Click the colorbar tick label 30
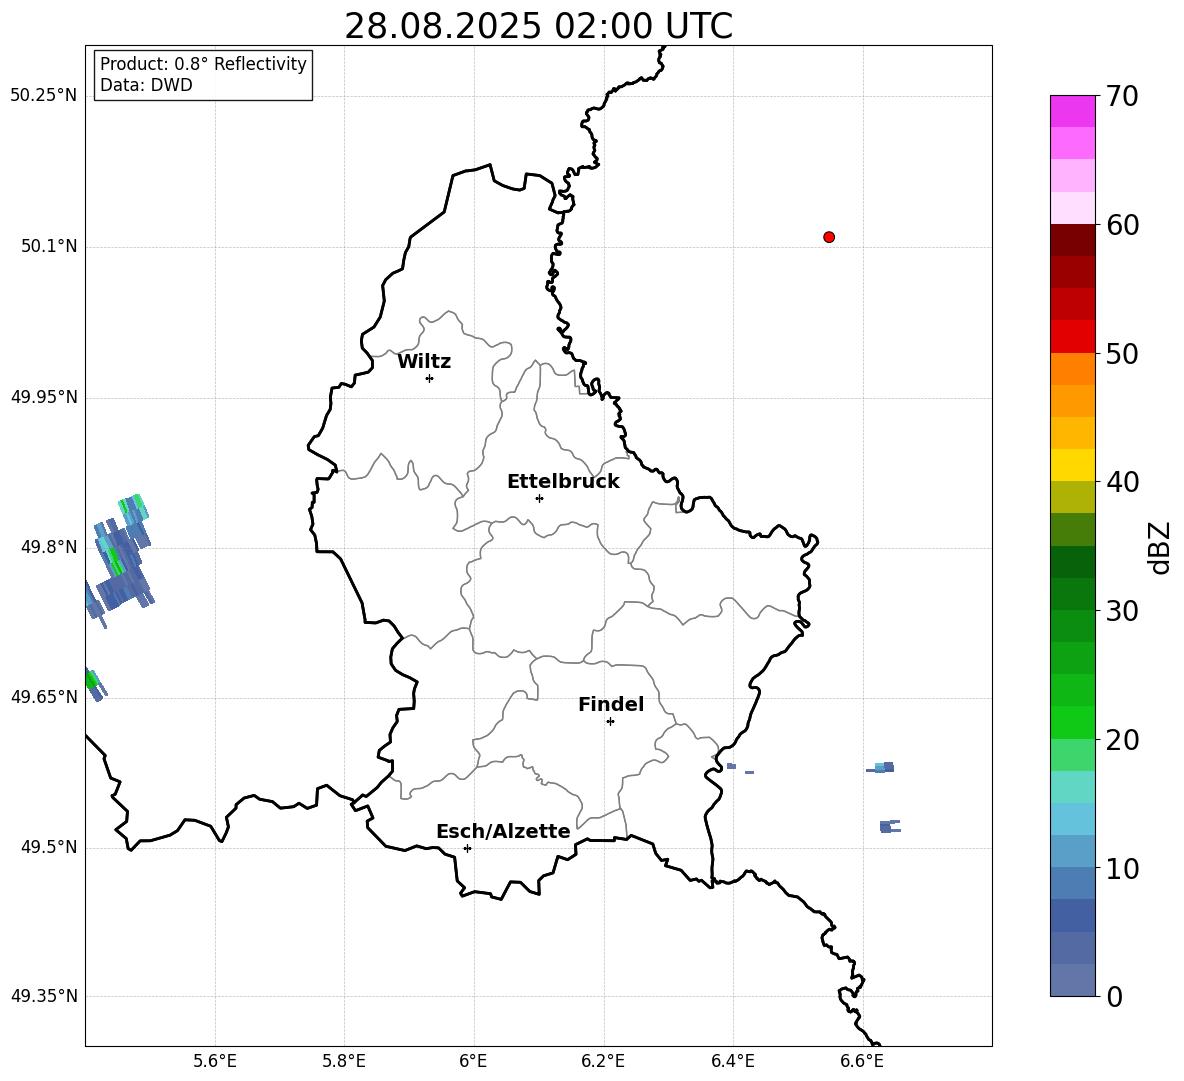 1122,611
